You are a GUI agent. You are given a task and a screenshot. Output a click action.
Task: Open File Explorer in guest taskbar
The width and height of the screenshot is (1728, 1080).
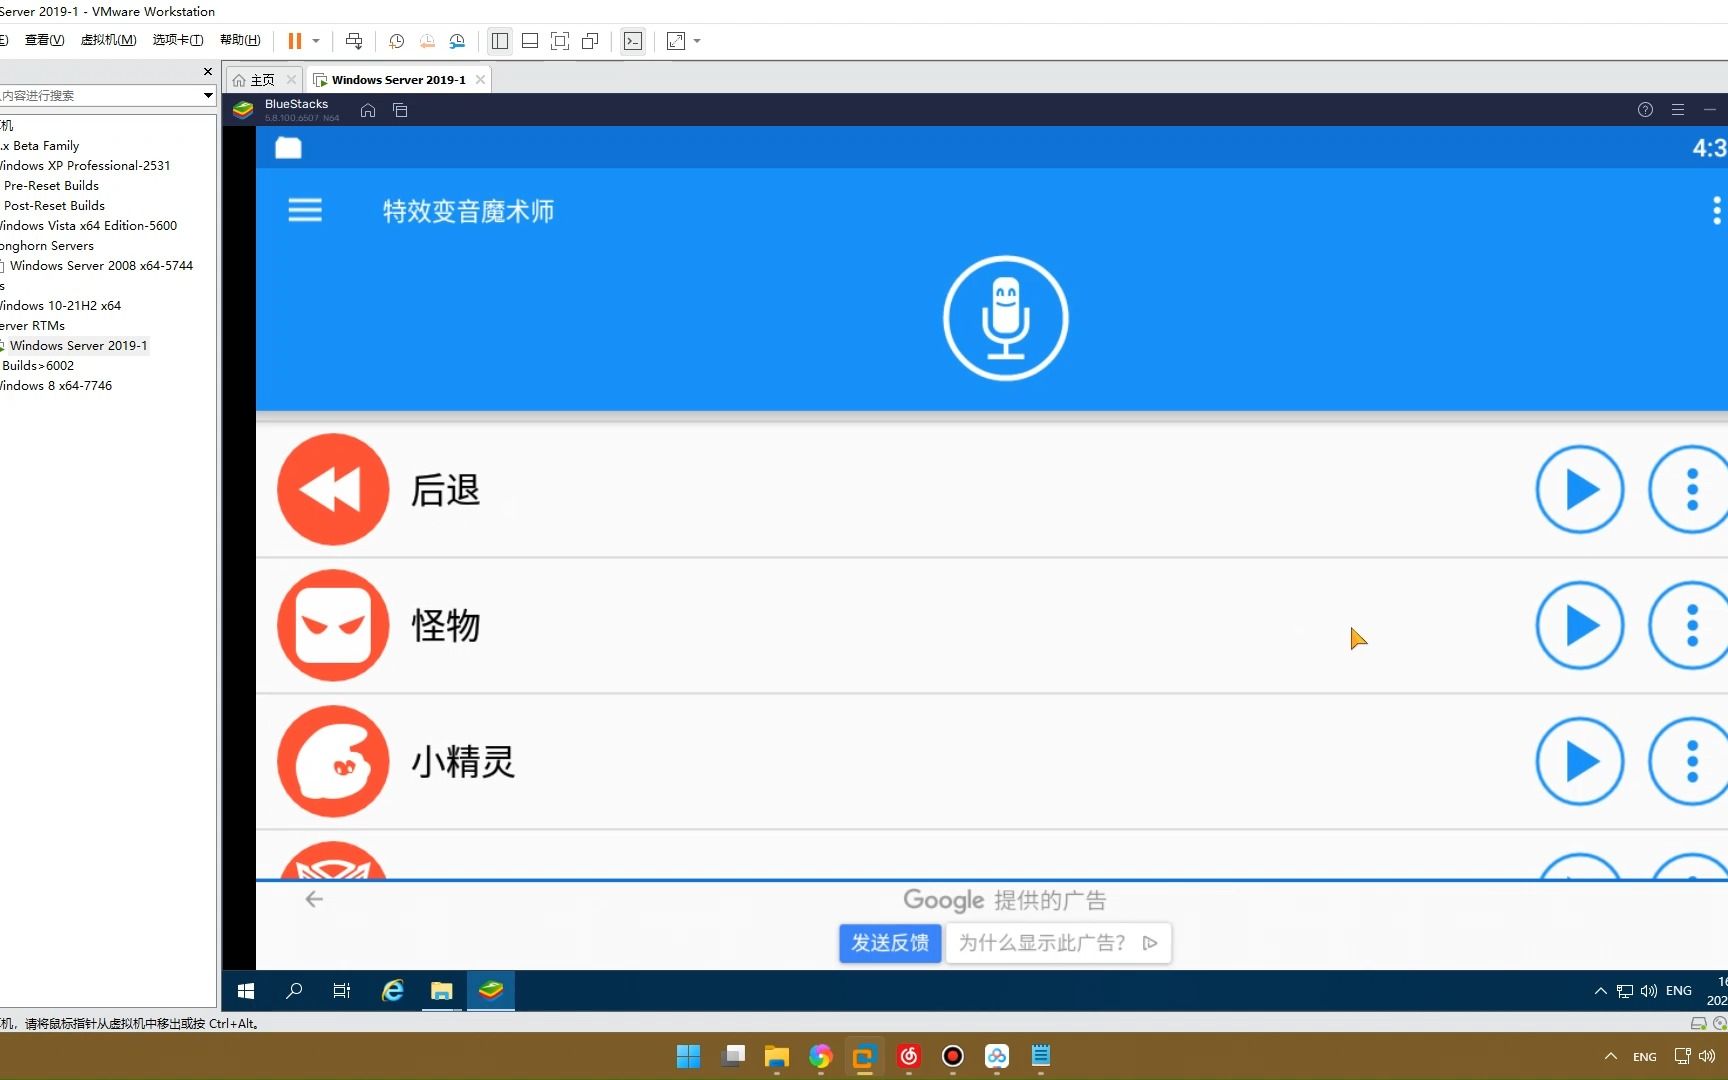(x=441, y=991)
